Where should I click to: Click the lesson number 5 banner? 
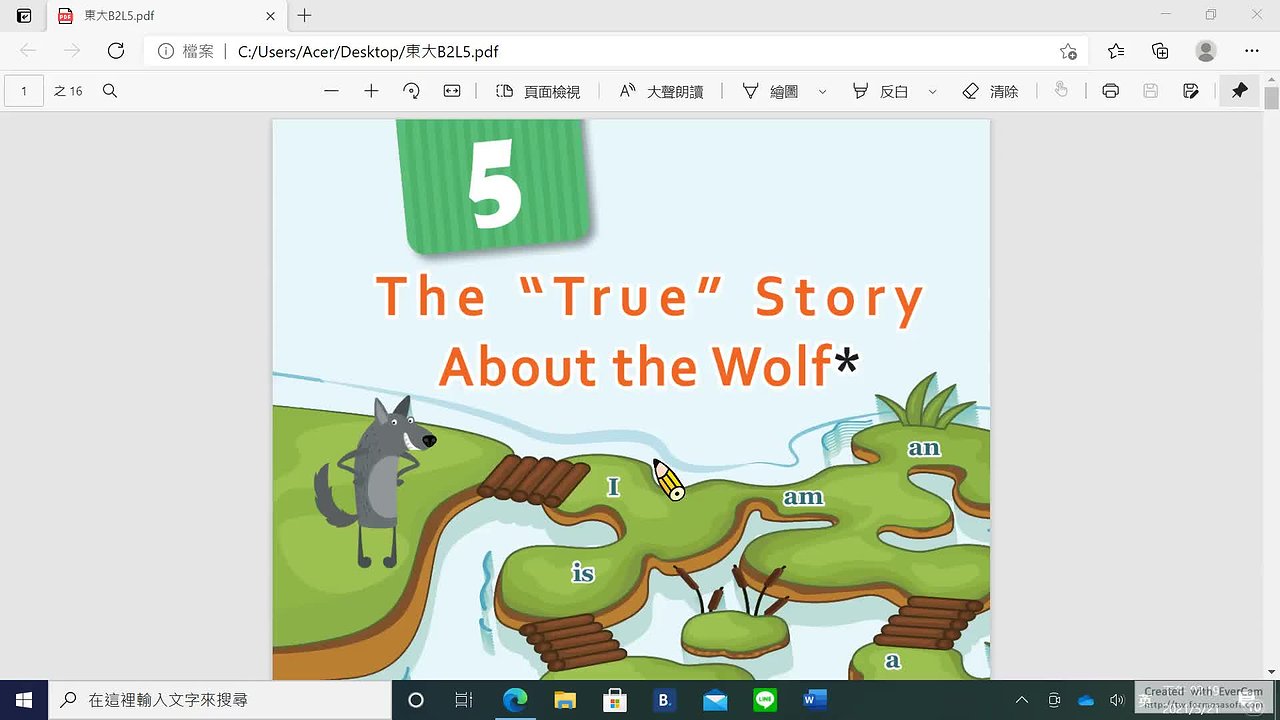click(x=495, y=185)
